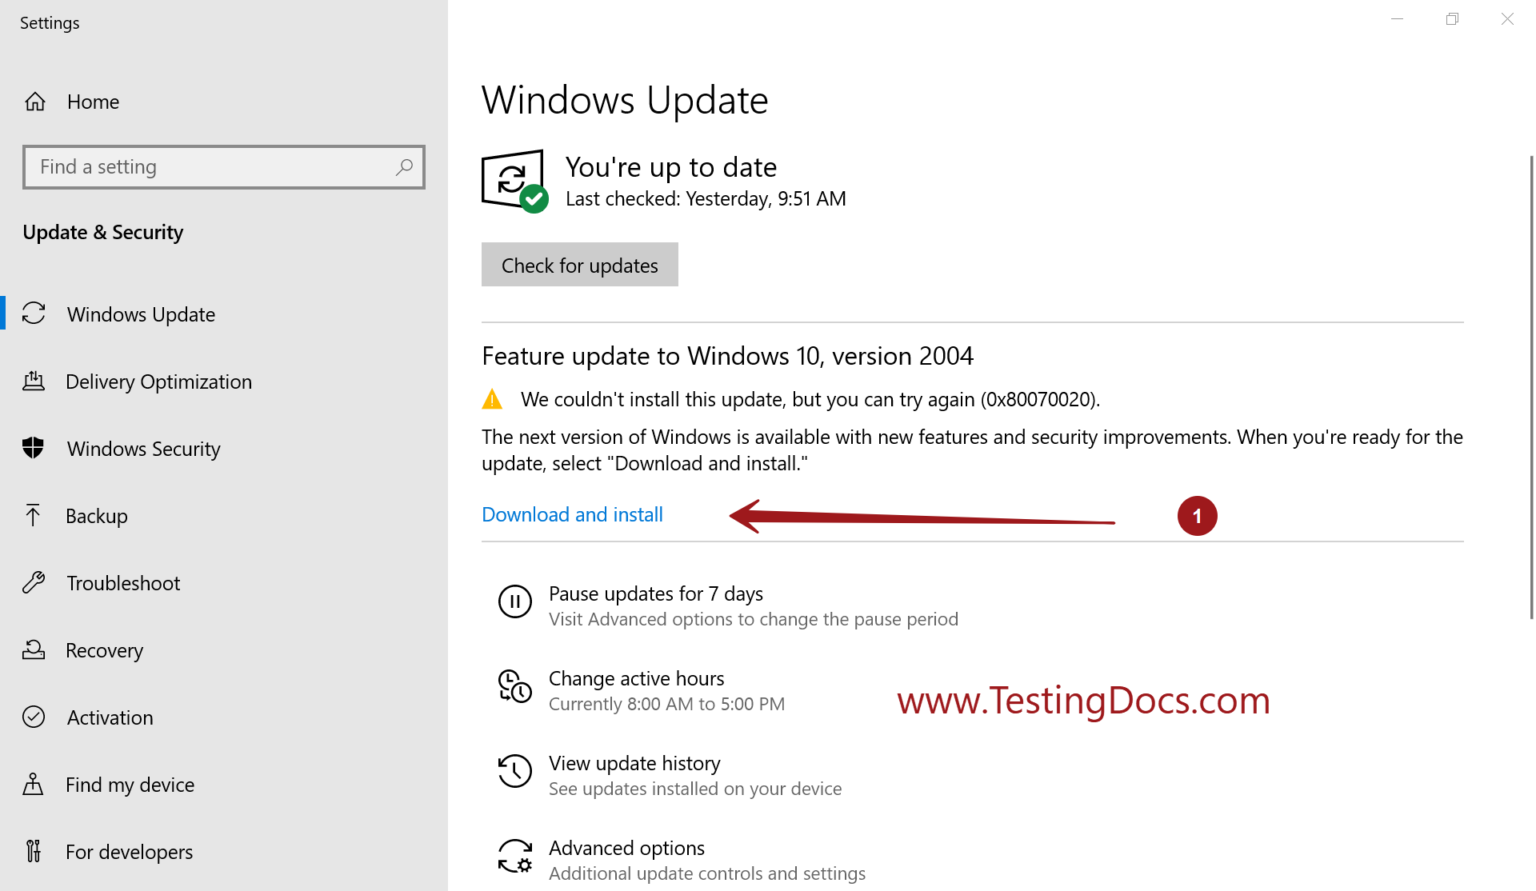Image resolution: width=1536 pixels, height=891 pixels.
Task: Click the Home icon in the sidebar
Action: coord(35,101)
